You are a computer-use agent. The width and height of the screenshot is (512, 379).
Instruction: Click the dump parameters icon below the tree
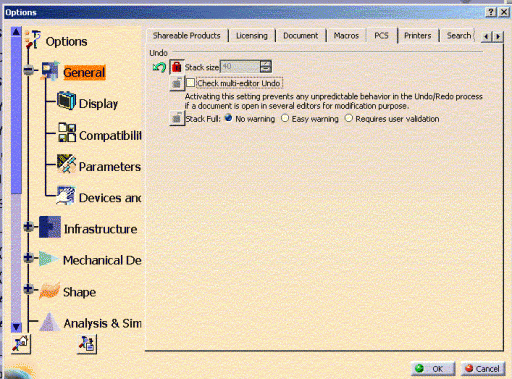(87, 344)
